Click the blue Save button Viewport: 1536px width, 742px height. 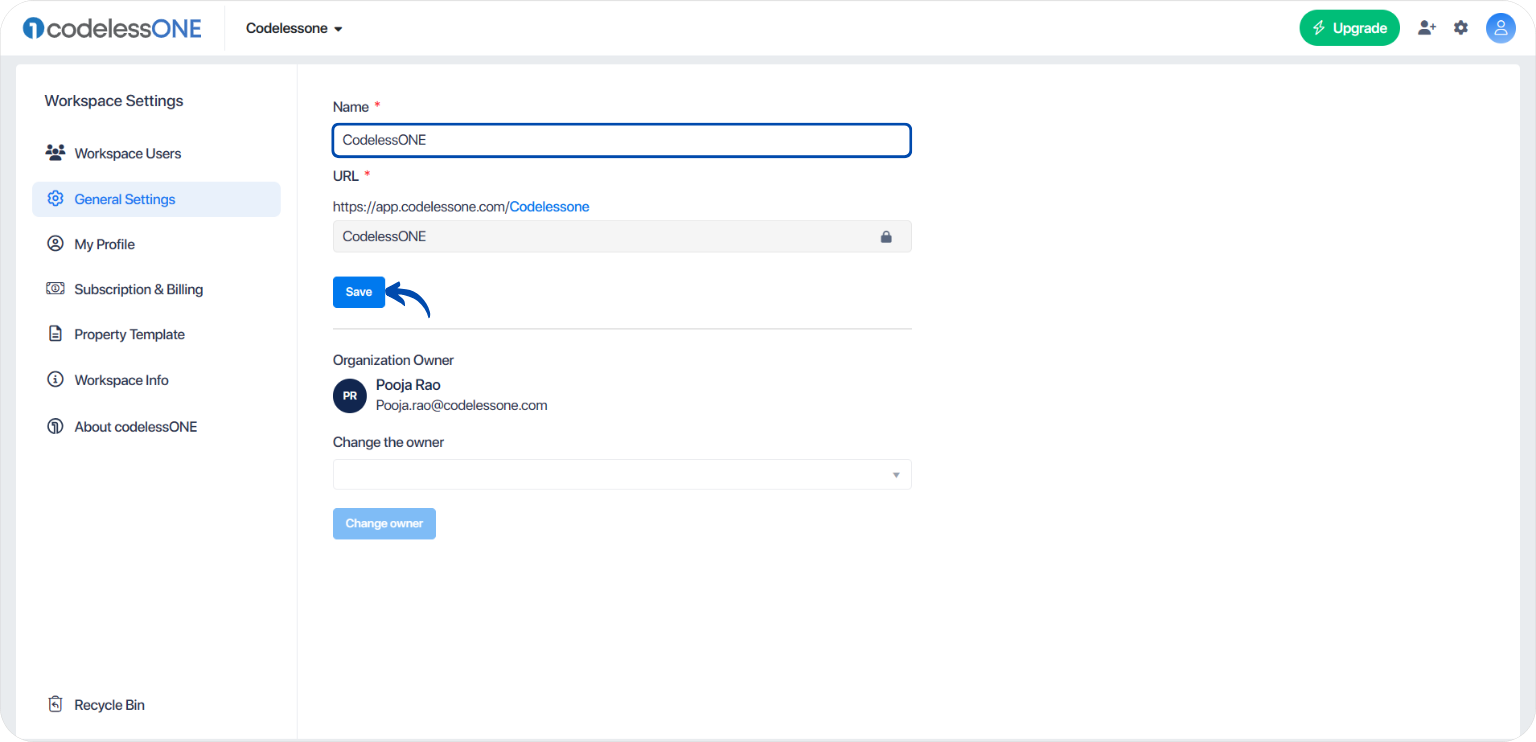359,292
